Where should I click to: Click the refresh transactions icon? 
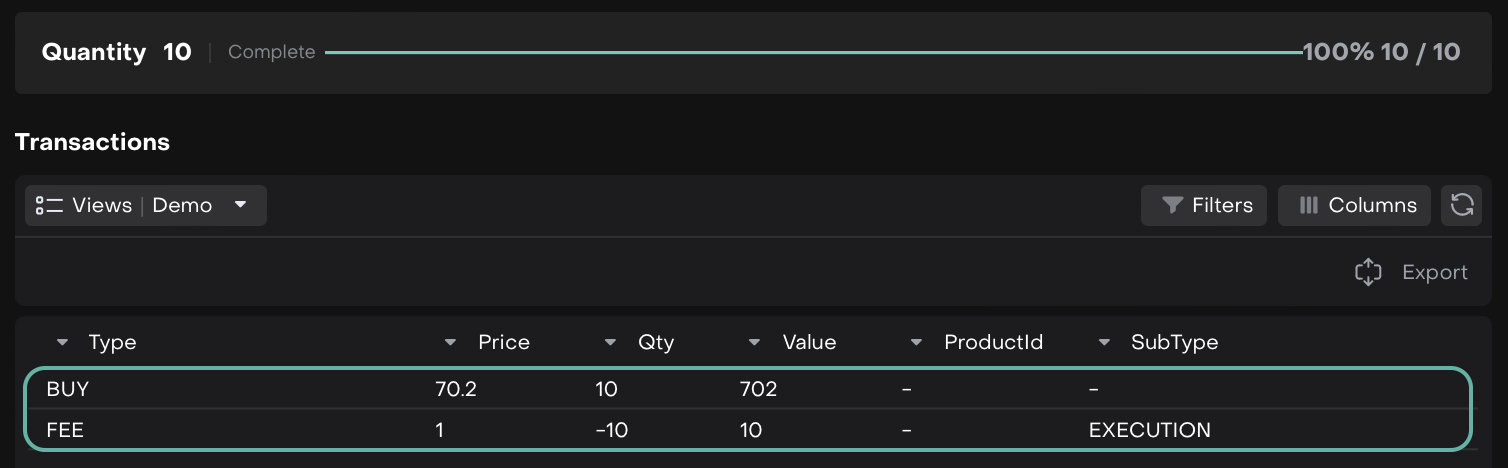point(1462,205)
